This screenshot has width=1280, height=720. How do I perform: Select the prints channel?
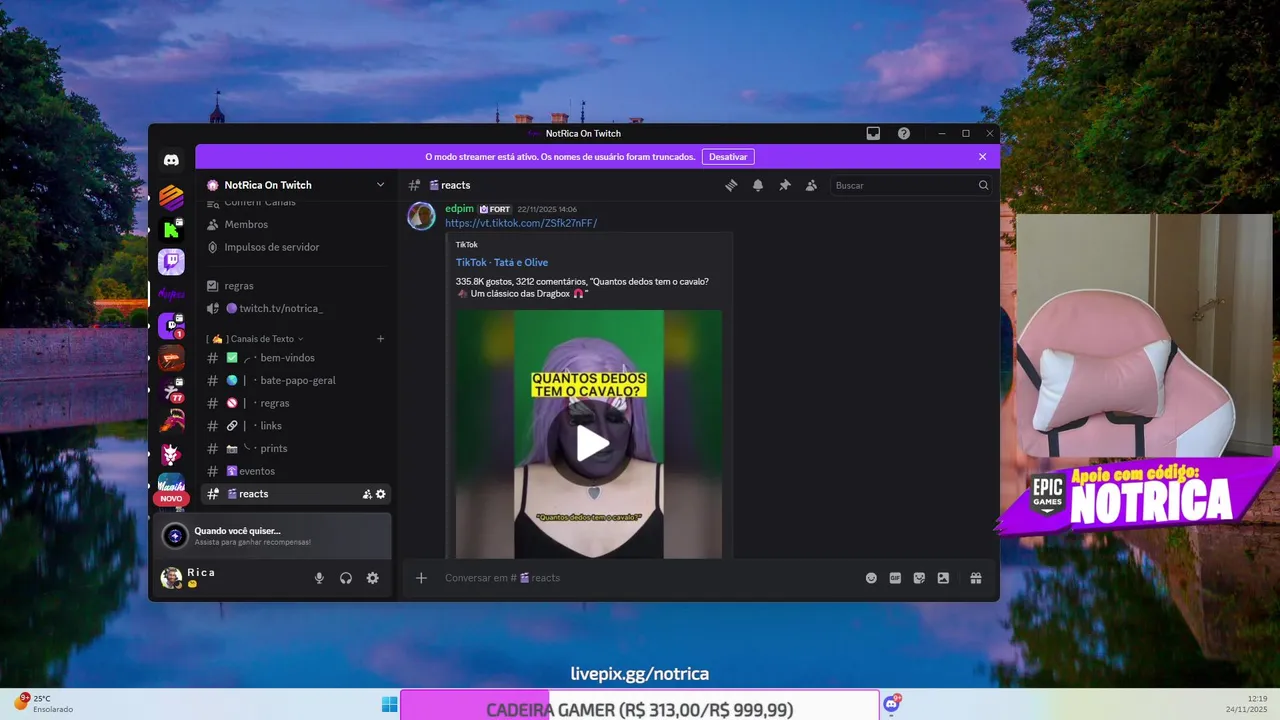point(295,449)
